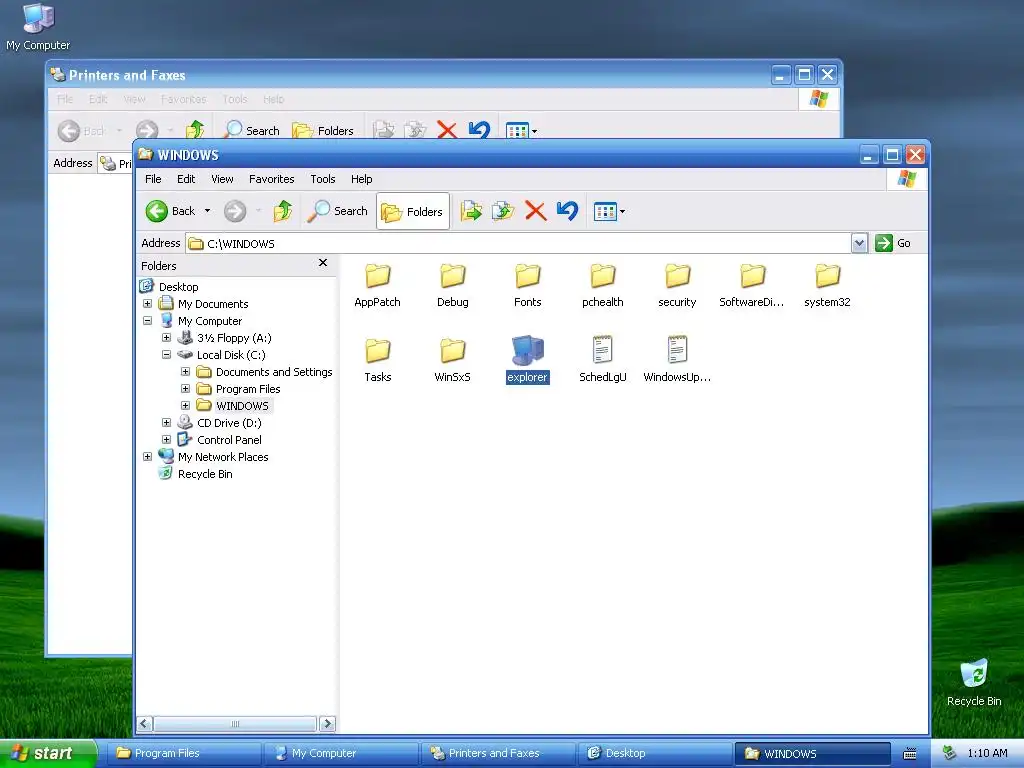Image resolution: width=1024 pixels, height=768 pixels.
Task: Expand CD Drive (D:) tree node
Action: pyautogui.click(x=167, y=423)
